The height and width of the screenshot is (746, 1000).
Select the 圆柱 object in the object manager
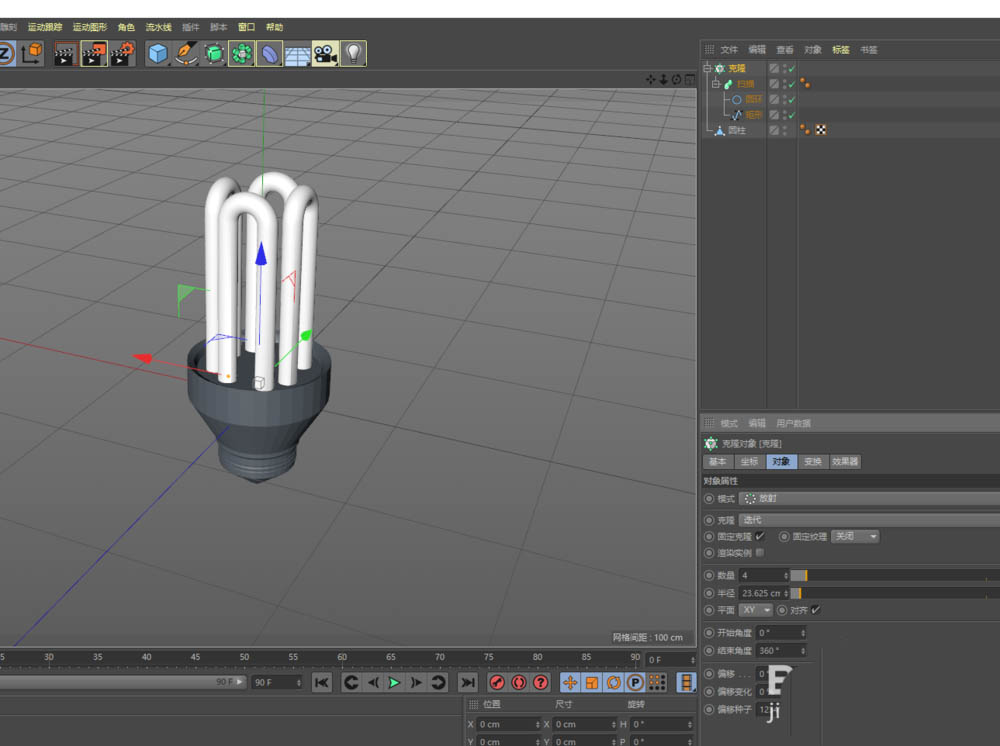tap(736, 130)
